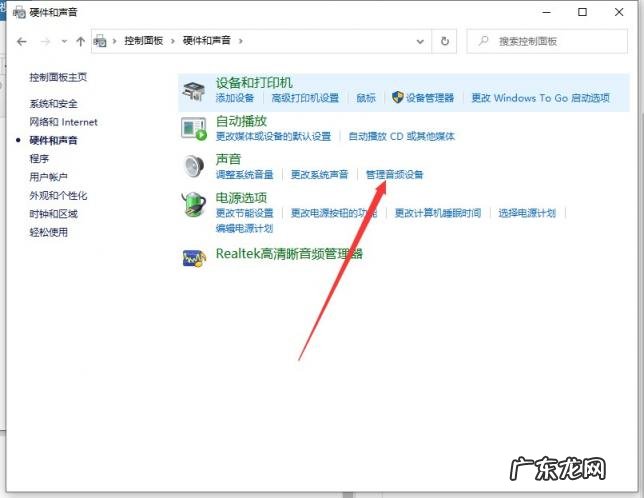Open 设备管理器 link
Image resolution: width=644 pixels, height=498 pixels.
click(x=430, y=98)
